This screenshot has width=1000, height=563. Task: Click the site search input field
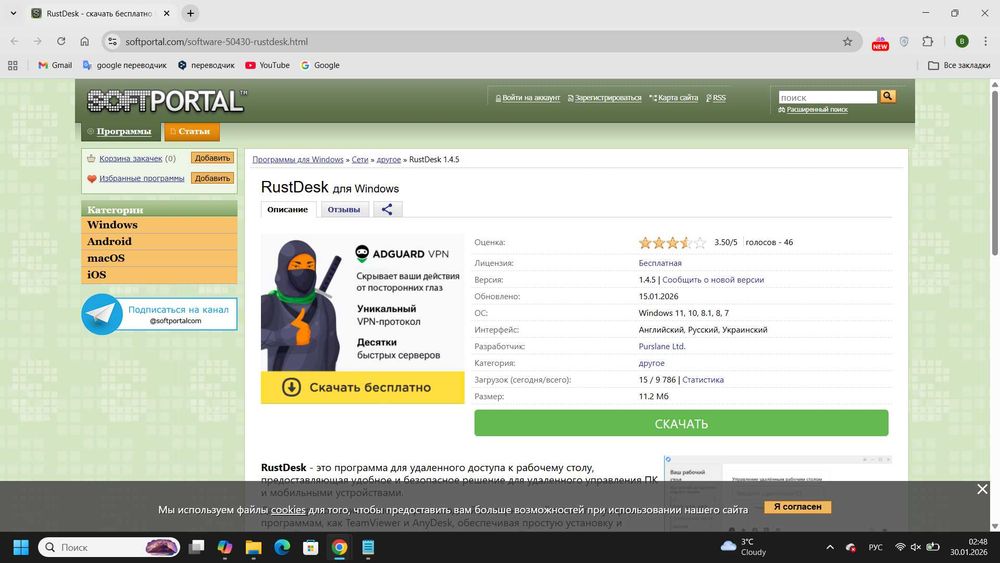click(x=828, y=97)
